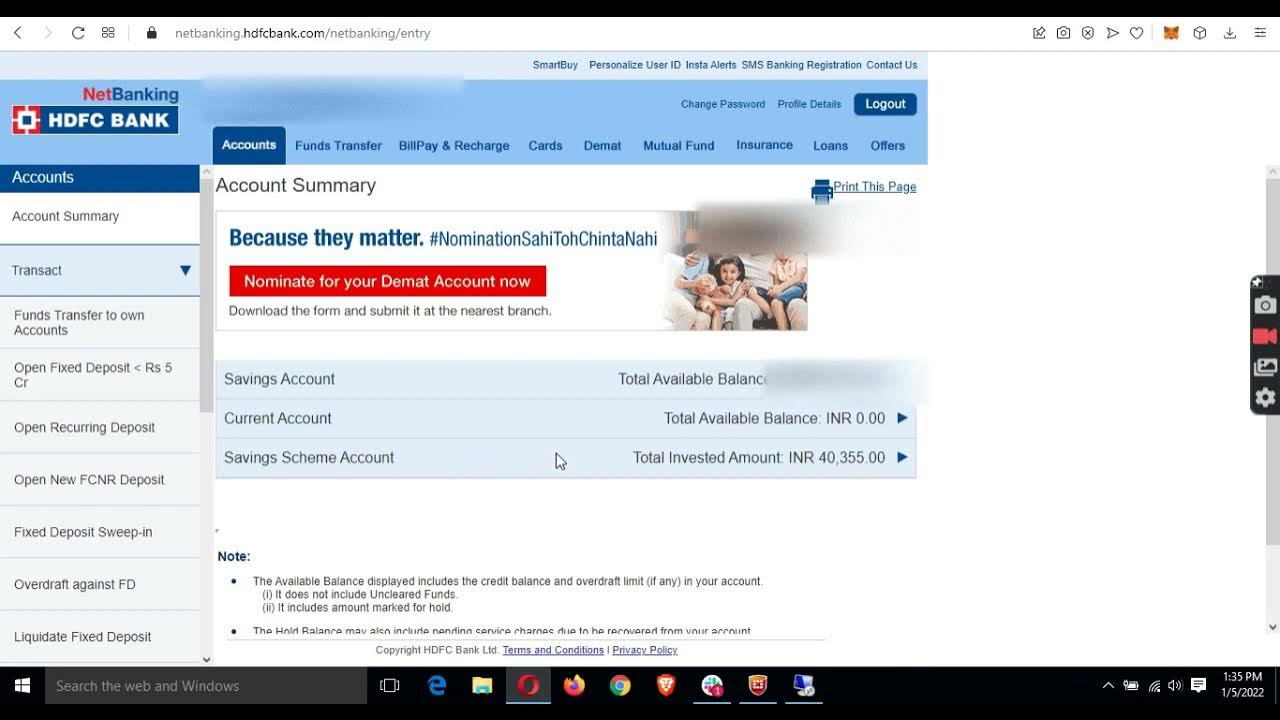Screen dimensions: 1280x720
Task: Open the Loans tab
Action: [830, 145]
